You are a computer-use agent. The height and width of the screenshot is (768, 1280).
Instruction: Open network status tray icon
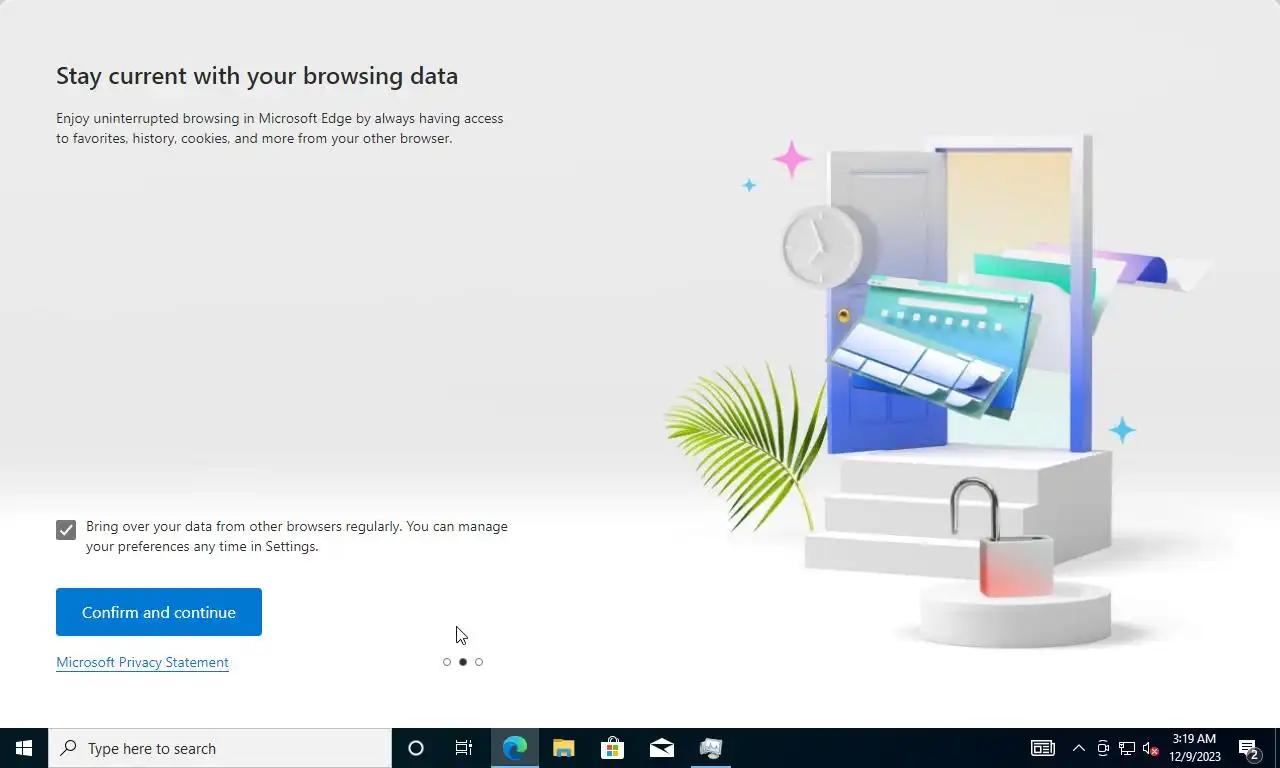click(1127, 748)
